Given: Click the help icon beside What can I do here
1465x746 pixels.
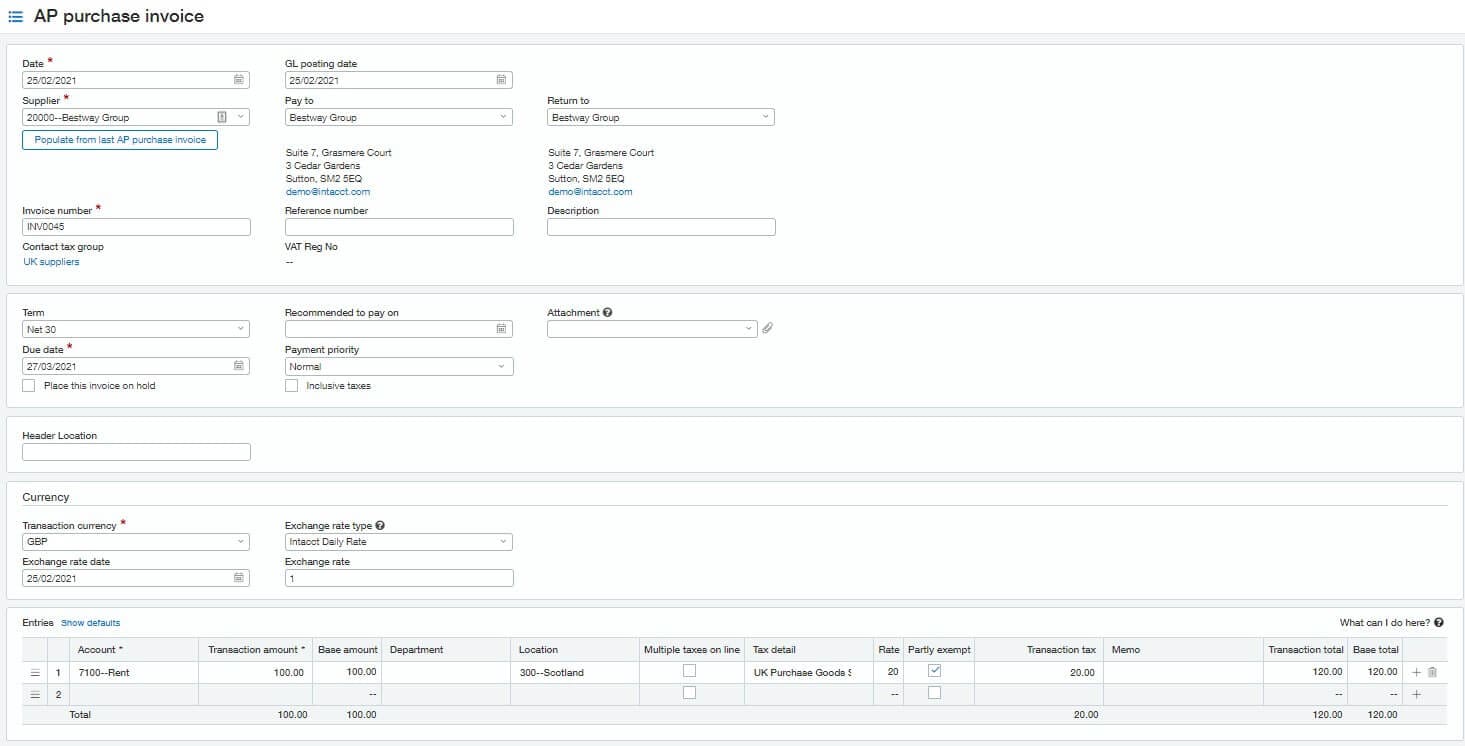Looking at the screenshot, I should [1439, 622].
